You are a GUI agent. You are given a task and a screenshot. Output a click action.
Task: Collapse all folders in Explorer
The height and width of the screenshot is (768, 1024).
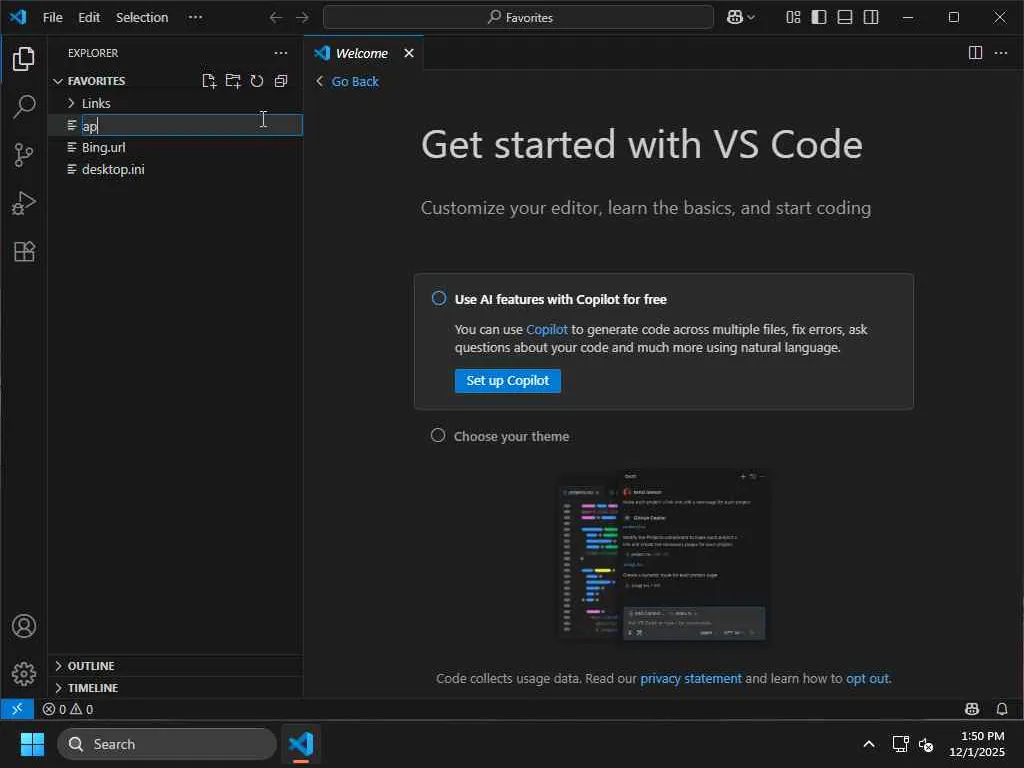point(281,81)
